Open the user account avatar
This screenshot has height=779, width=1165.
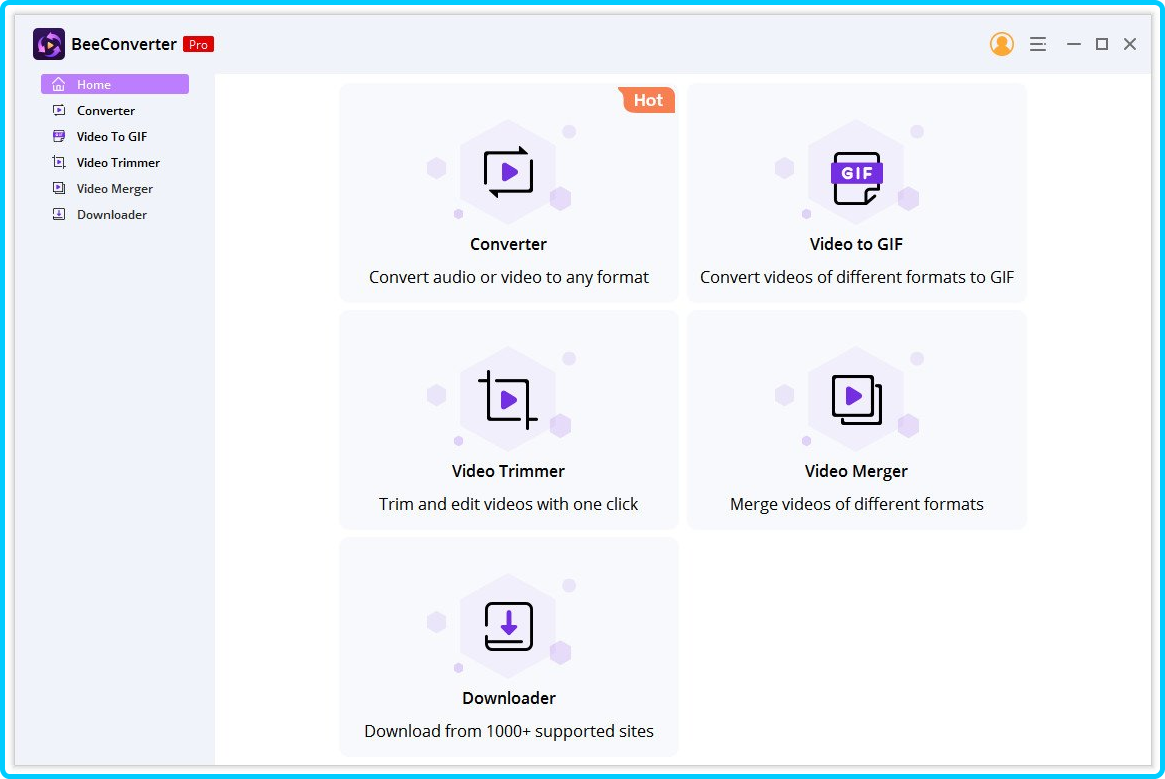click(1002, 45)
